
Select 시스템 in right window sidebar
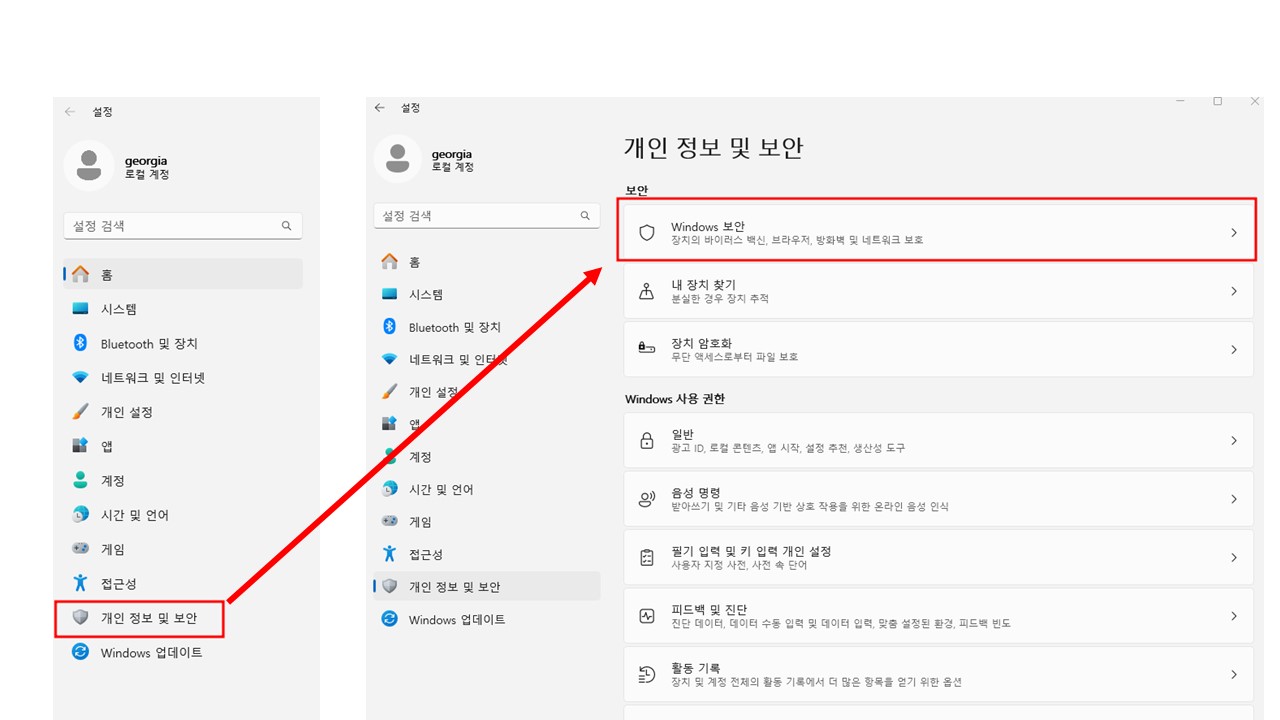tap(487, 295)
